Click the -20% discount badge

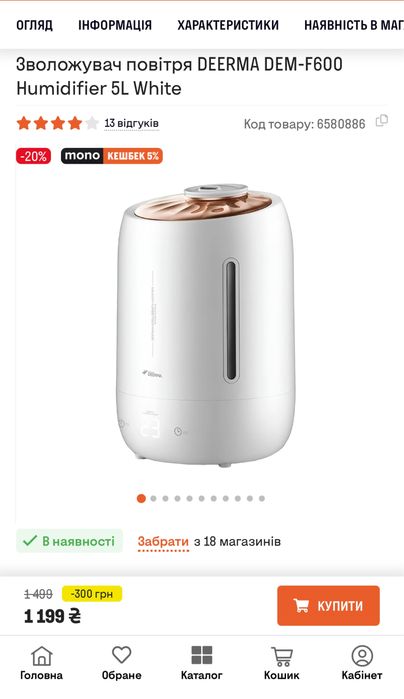pyautogui.click(x=34, y=156)
